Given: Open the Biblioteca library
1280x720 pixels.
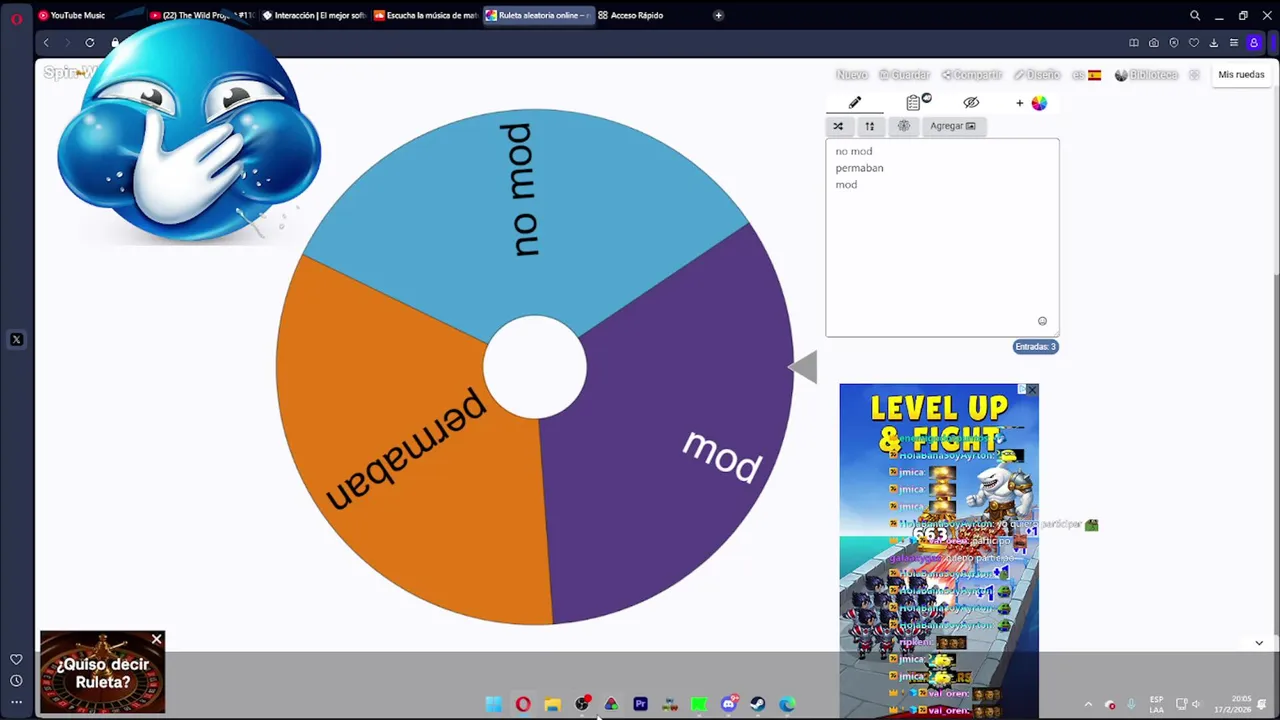Looking at the screenshot, I should [1146, 75].
